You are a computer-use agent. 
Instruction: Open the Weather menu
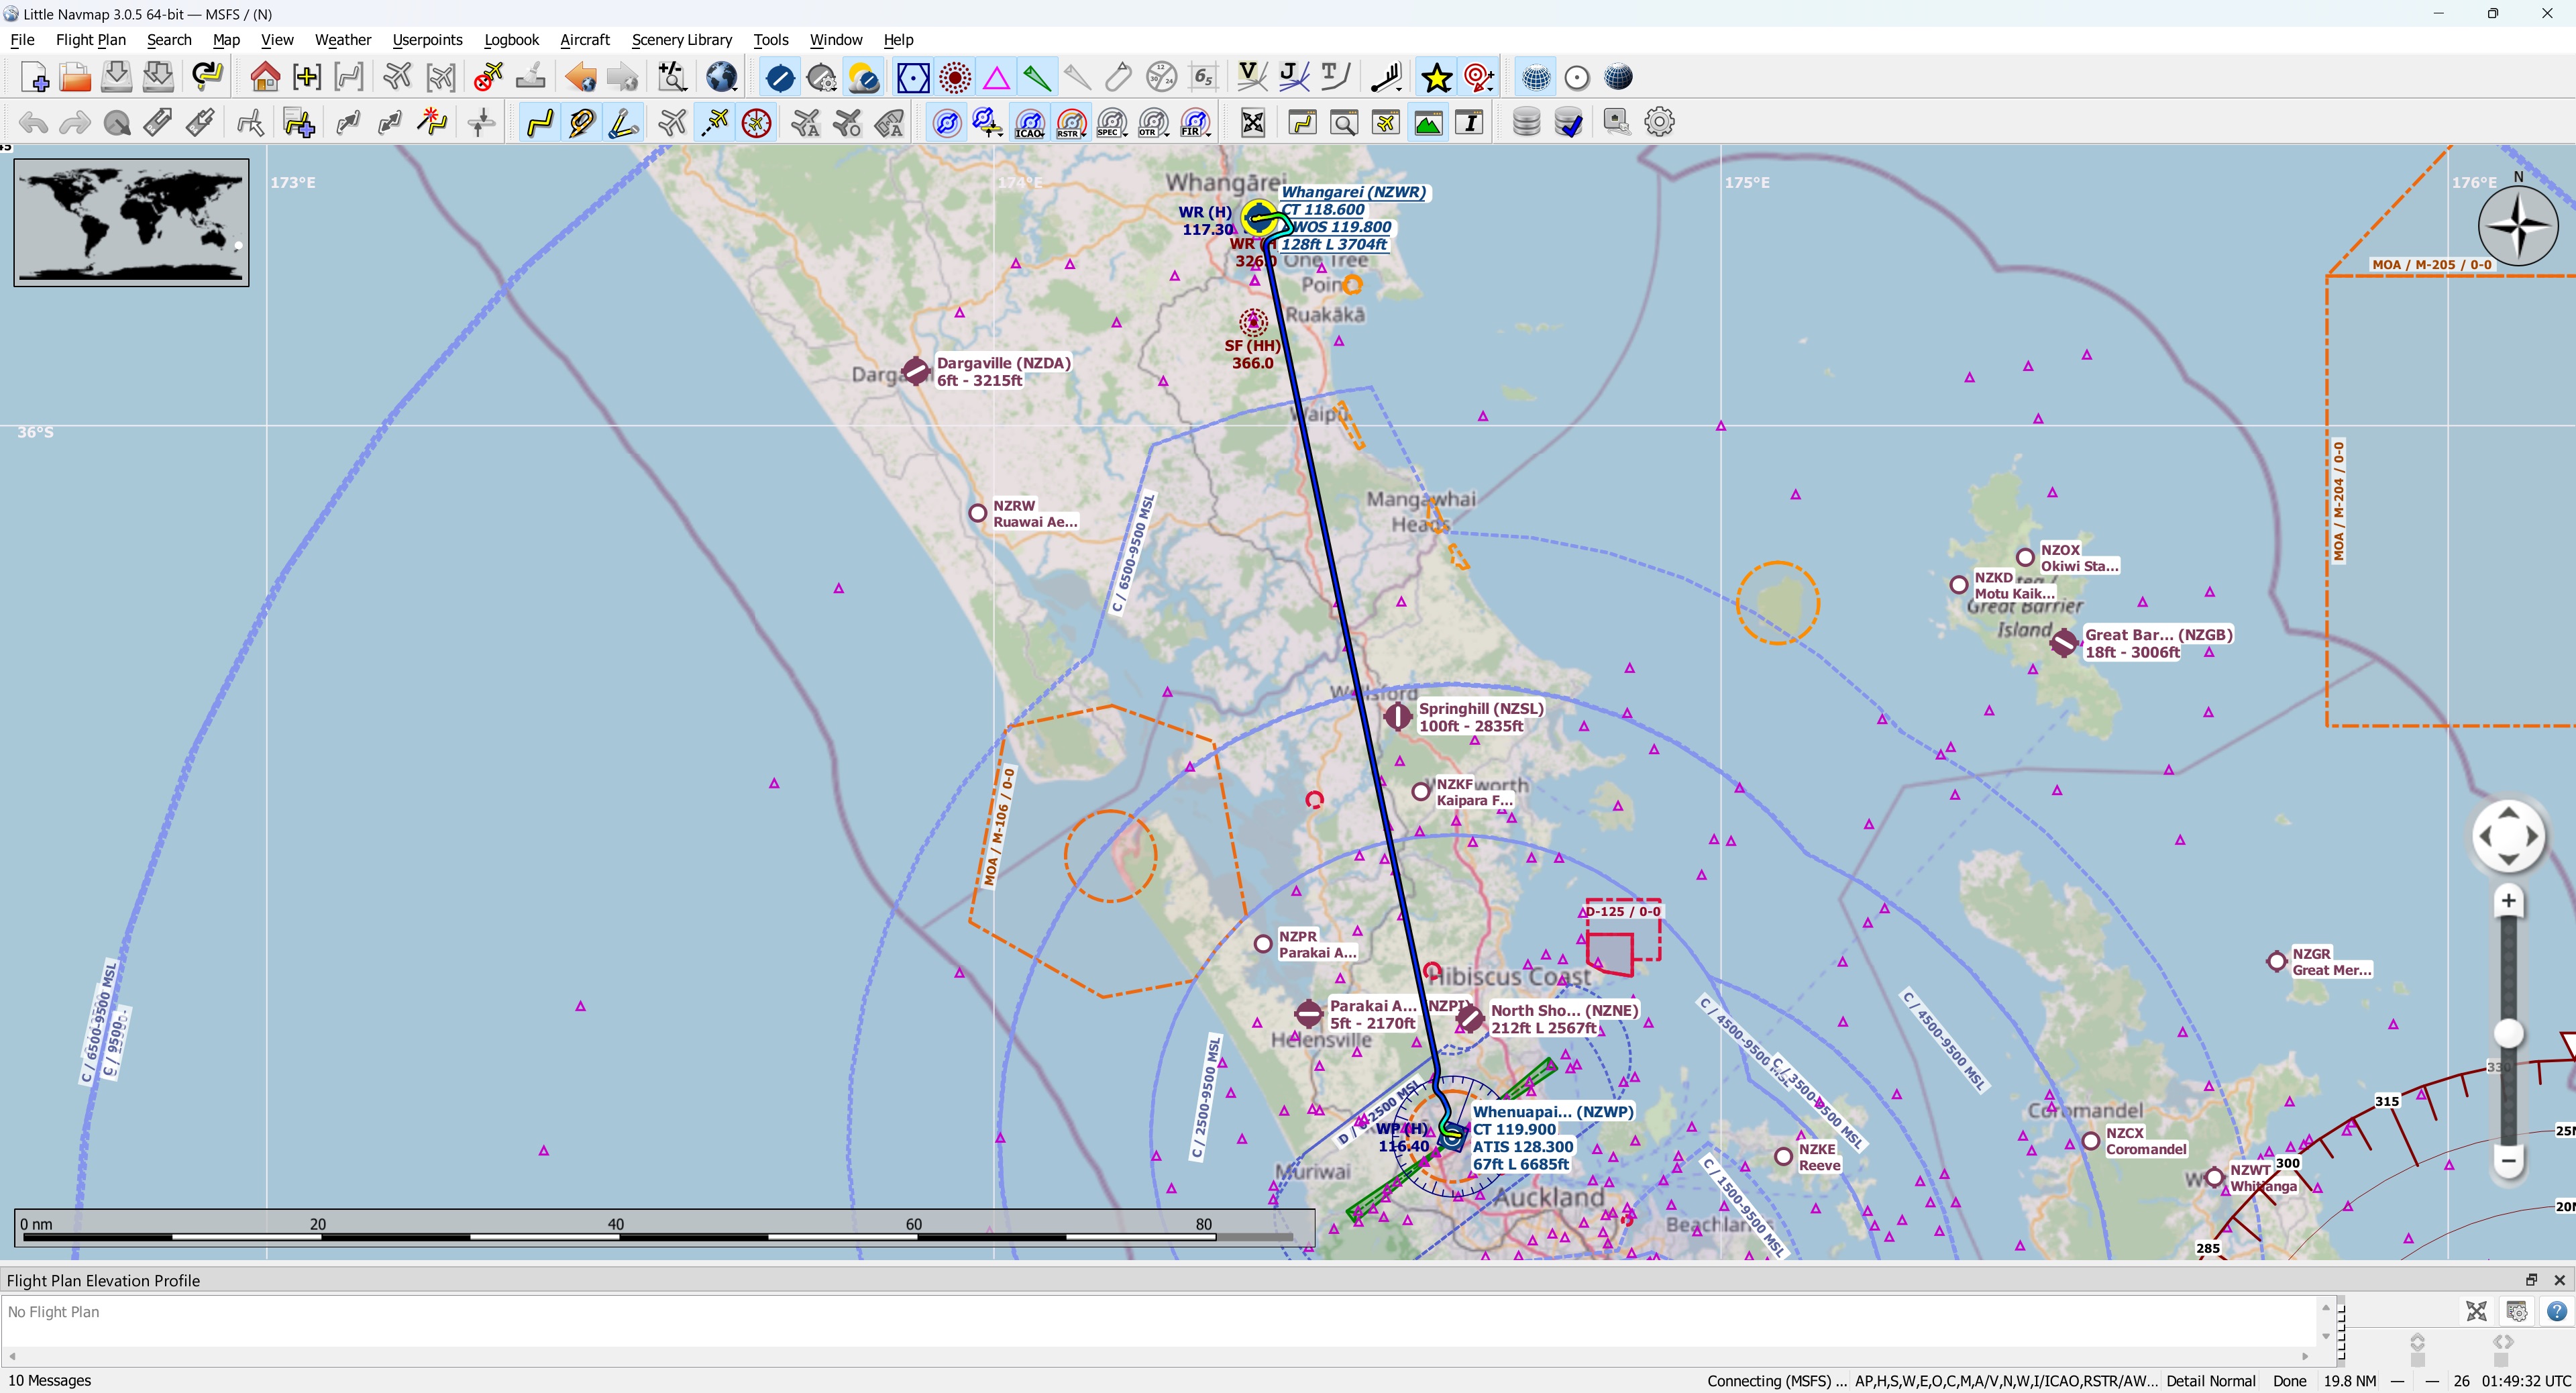coord(343,40)
